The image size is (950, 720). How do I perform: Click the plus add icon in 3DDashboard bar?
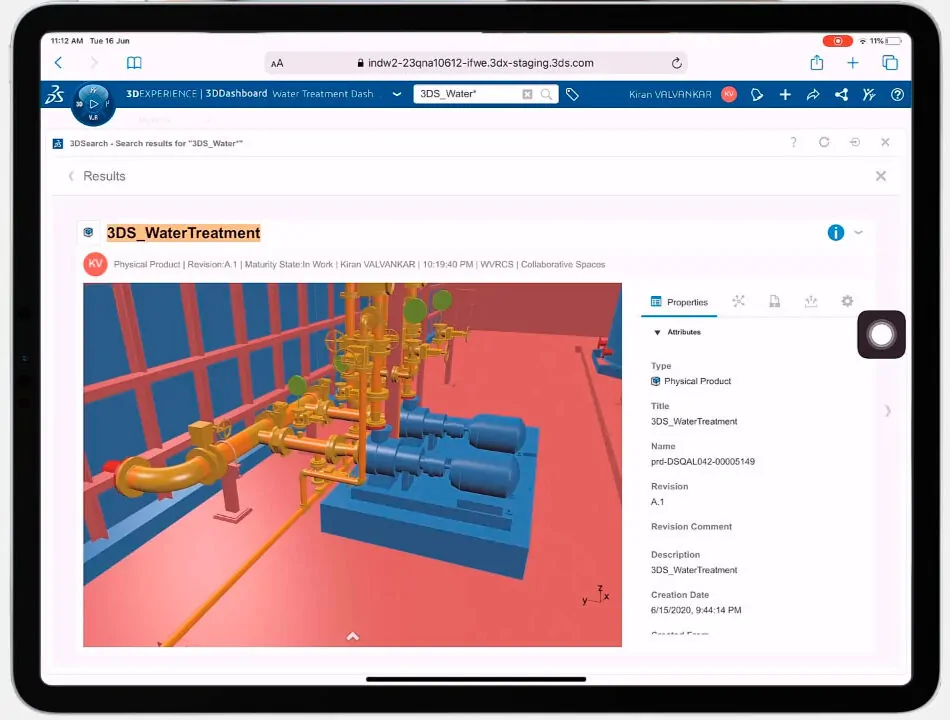coord(785,94)
